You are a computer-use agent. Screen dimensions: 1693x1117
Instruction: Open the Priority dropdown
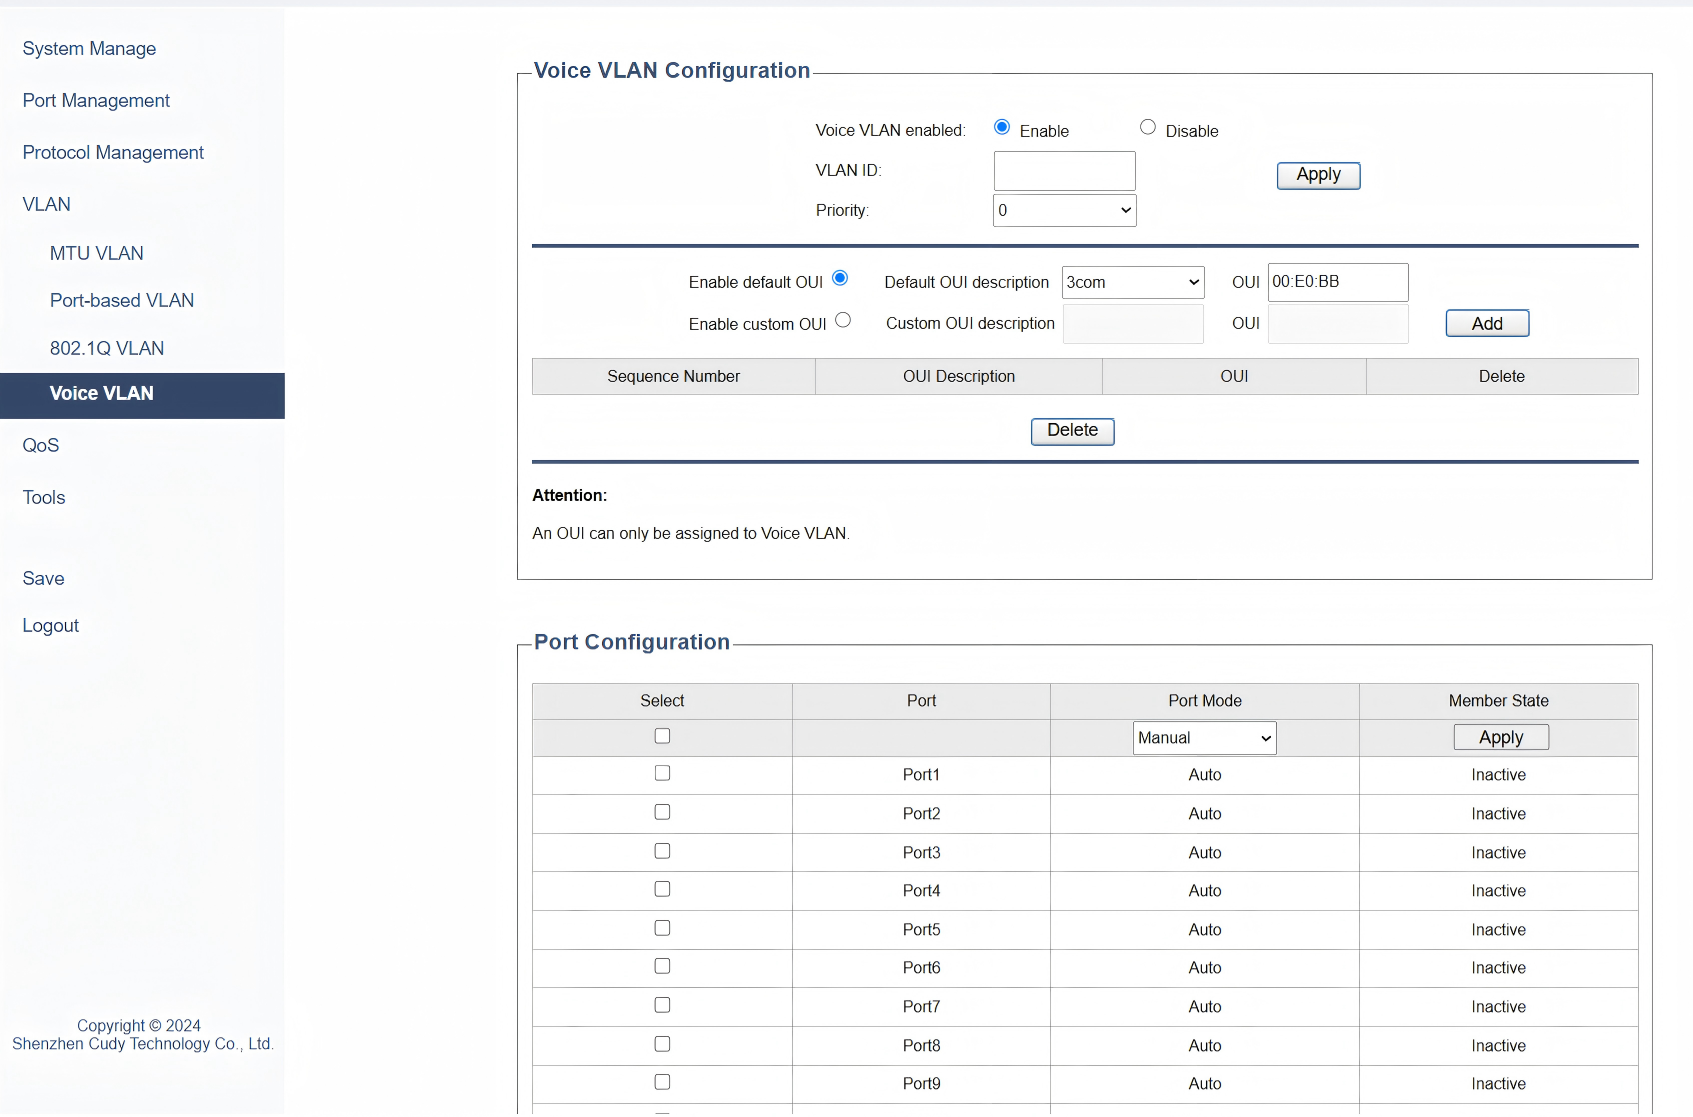(x=1064, y=210)
